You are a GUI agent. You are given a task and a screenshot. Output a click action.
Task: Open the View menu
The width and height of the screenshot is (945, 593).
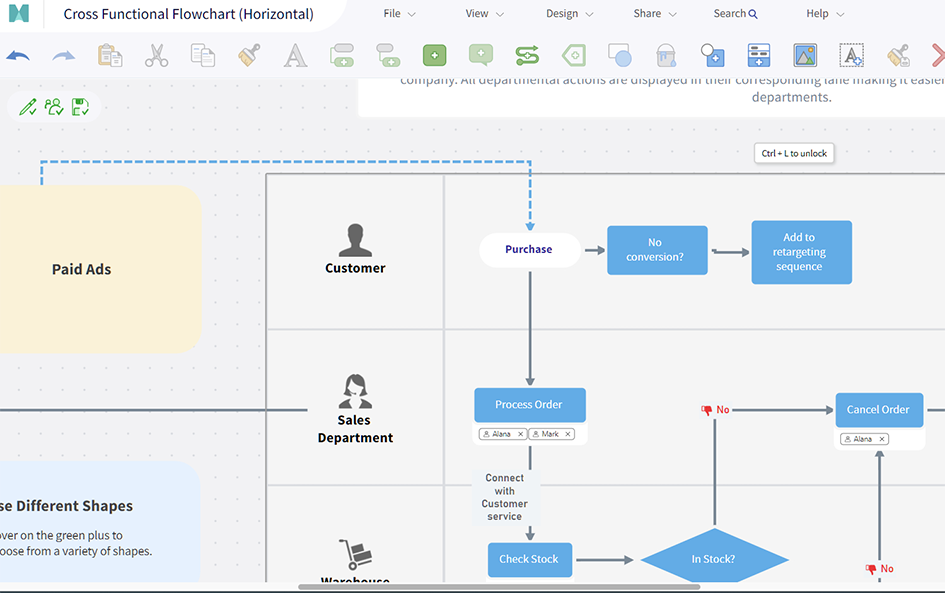pyautogui.click(x=484, y=14)
